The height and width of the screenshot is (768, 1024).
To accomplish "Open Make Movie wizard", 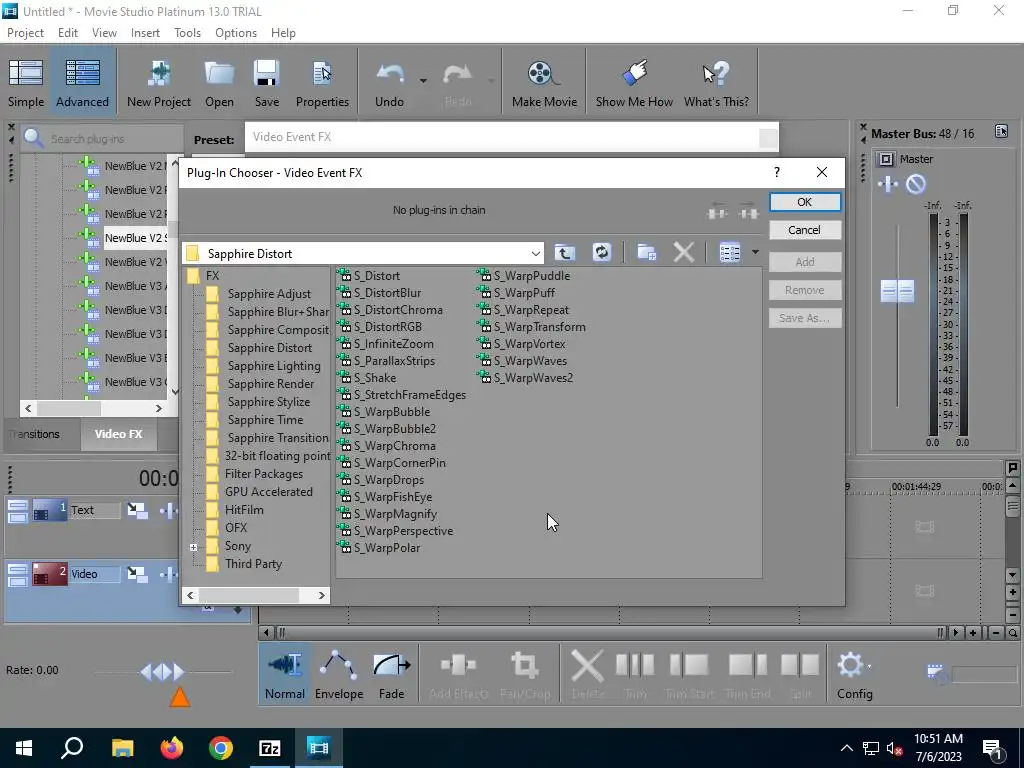I will click(x=544, y=83).
